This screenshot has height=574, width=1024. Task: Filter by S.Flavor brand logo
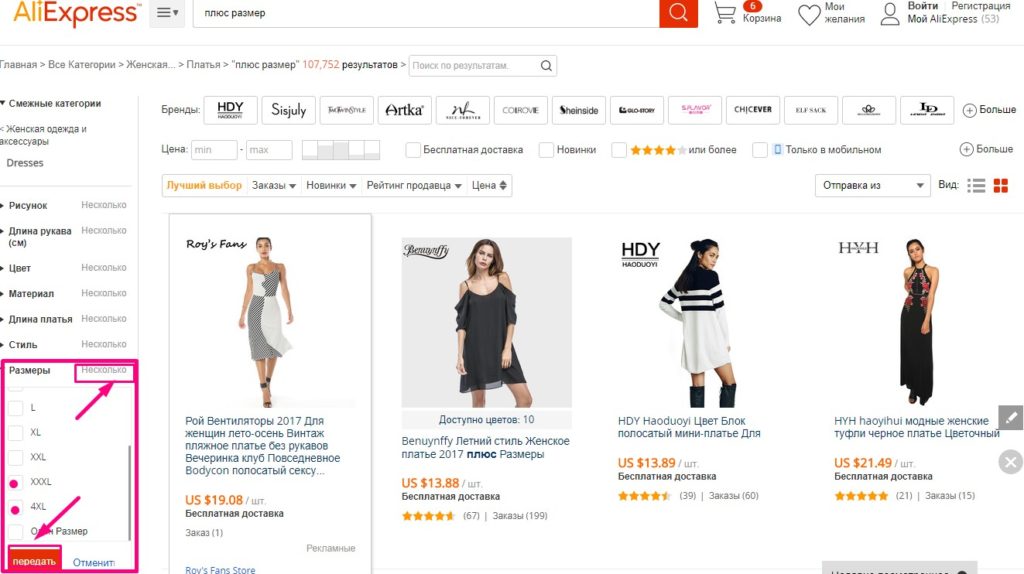pyautogui.click(x=695, y=110)
